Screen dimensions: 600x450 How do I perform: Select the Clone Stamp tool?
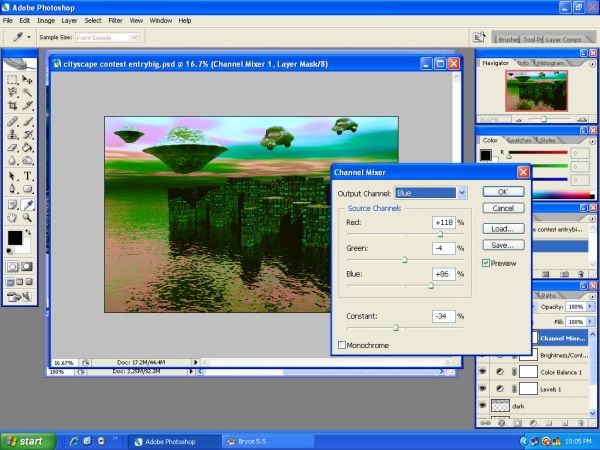(x=12, y=134)
